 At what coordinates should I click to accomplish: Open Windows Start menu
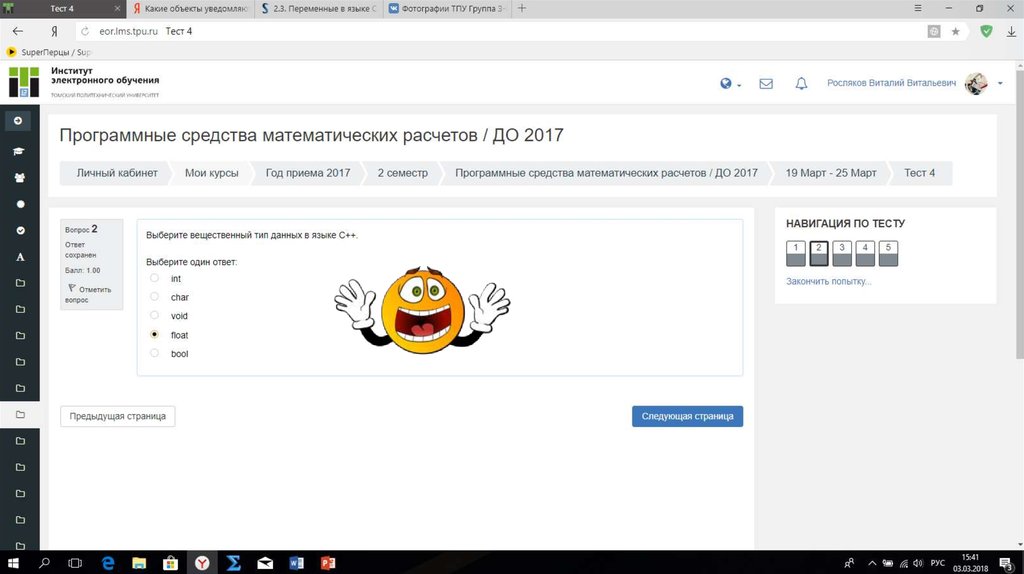point(12,562)
